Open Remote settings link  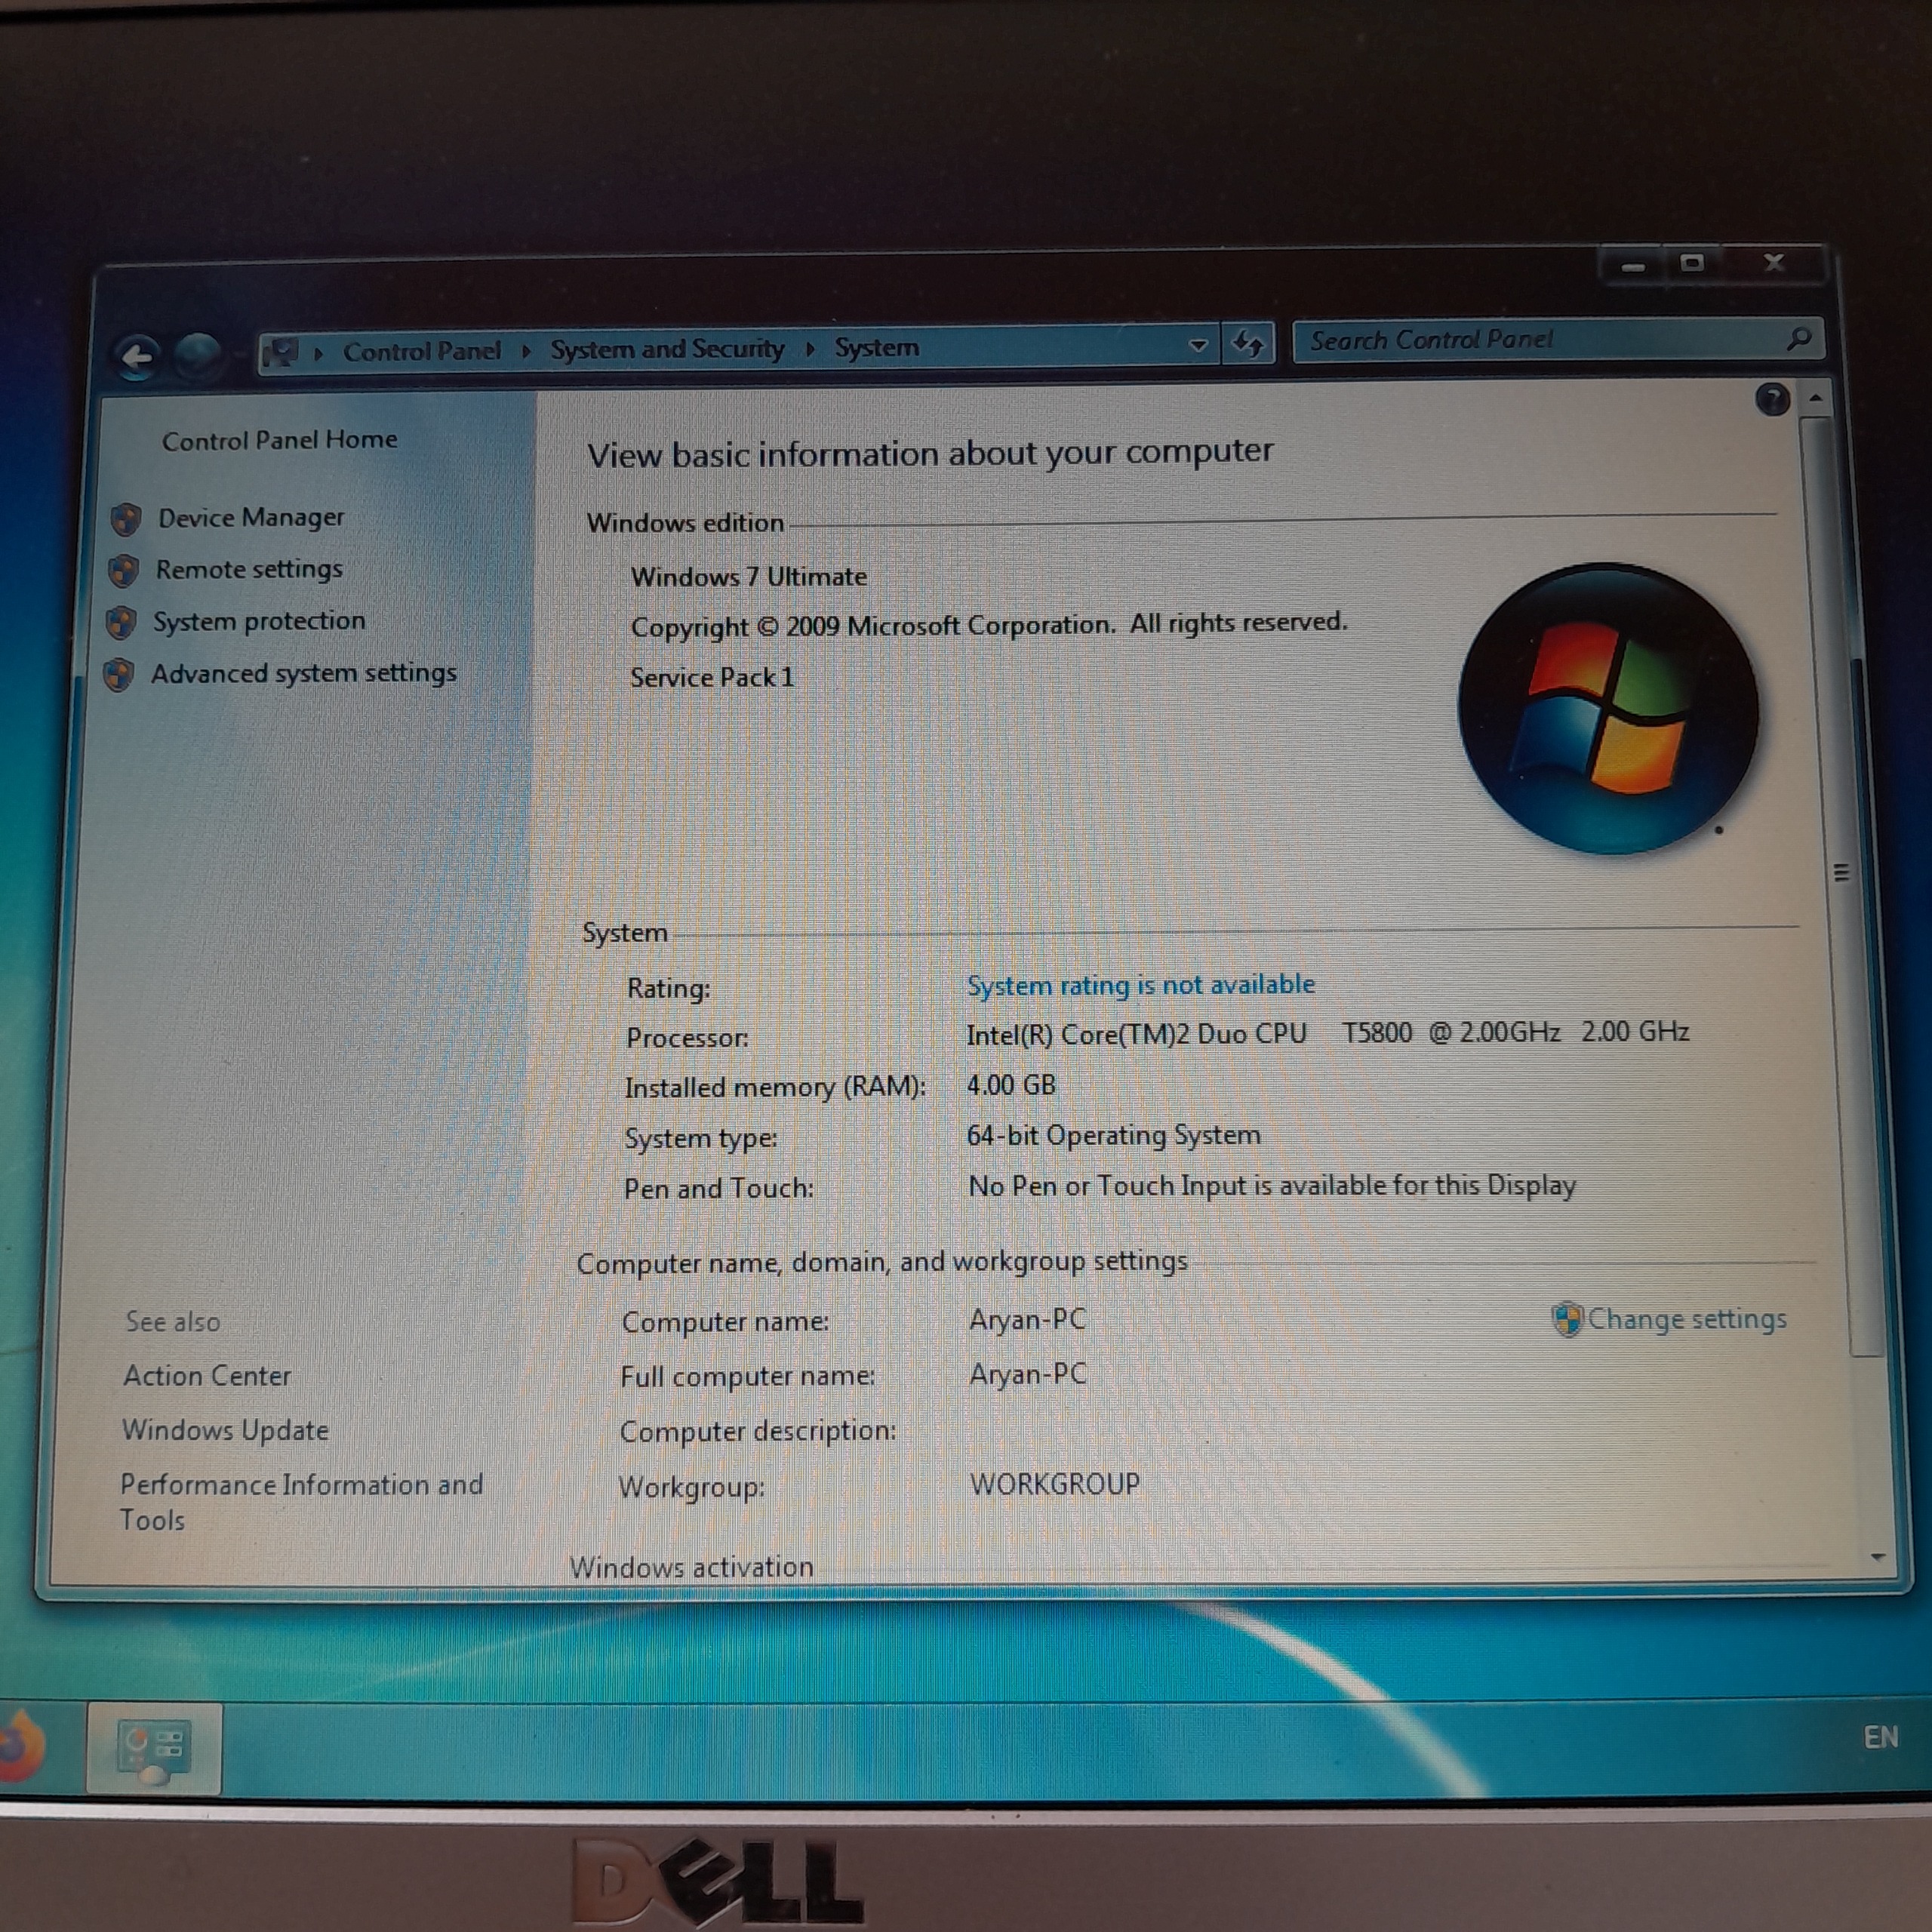[x=249, y=570]
